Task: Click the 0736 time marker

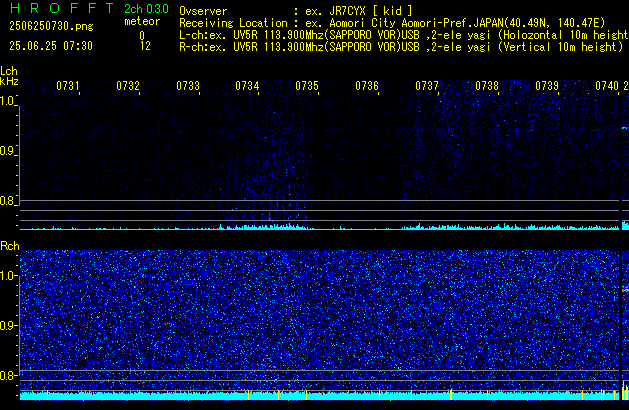Action: tap(367, 86)
